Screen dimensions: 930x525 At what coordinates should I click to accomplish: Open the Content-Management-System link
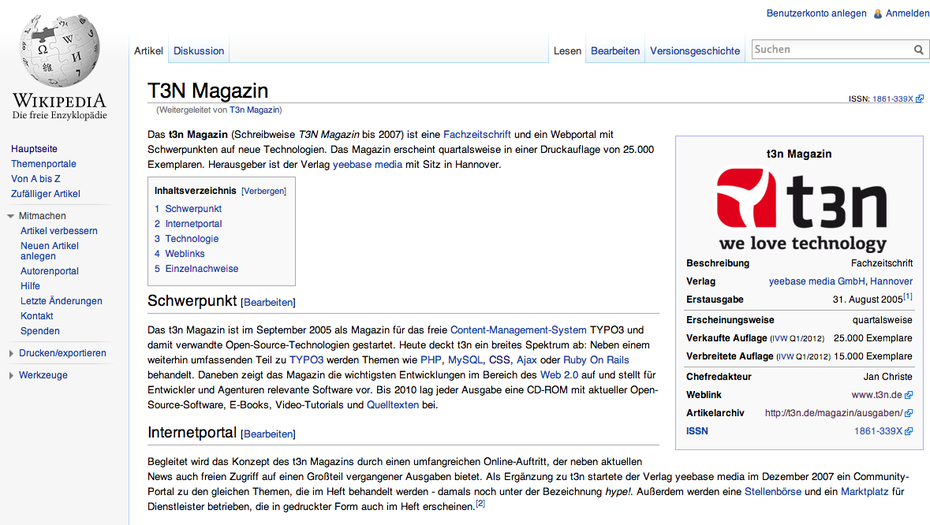[518, 330]
